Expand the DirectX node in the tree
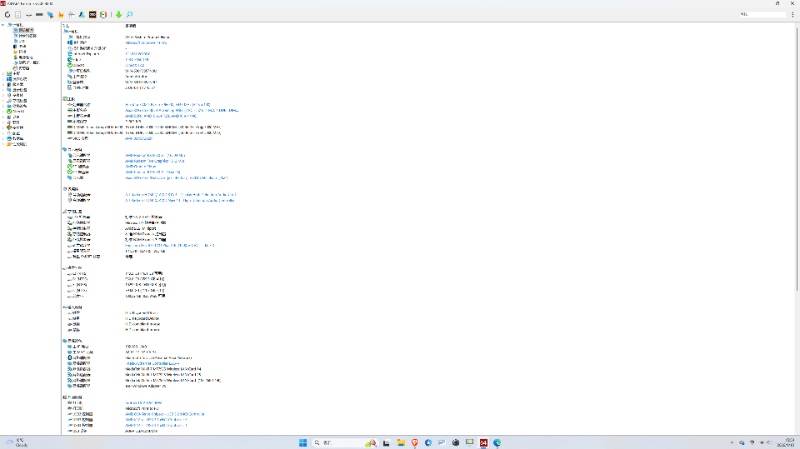Screen dimensions: 800x449 pyautogui.click(x=4, y=112)
